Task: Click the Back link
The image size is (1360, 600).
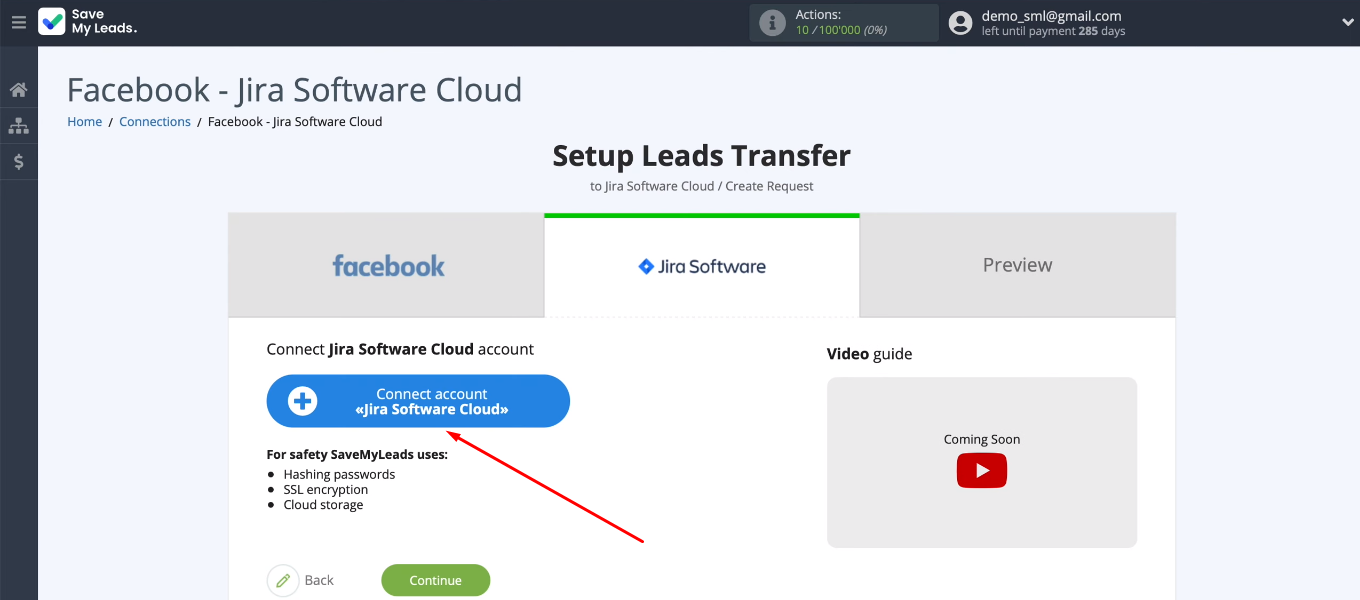Action: [319, 580]
